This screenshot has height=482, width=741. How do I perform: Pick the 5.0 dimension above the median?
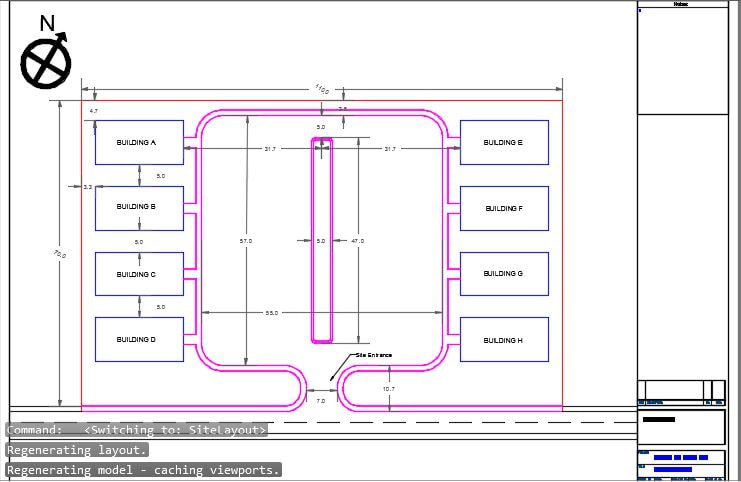[321, 127]
